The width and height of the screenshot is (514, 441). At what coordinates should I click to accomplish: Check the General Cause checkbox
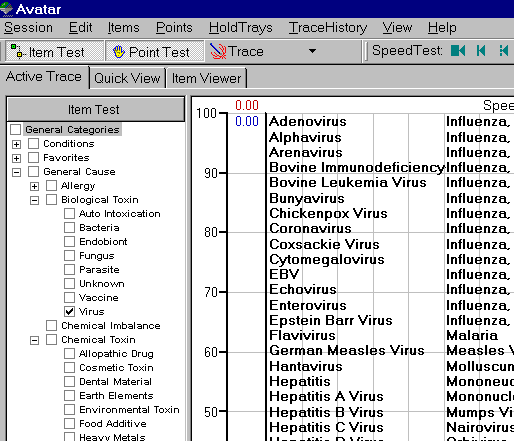[x=33, y=171]
